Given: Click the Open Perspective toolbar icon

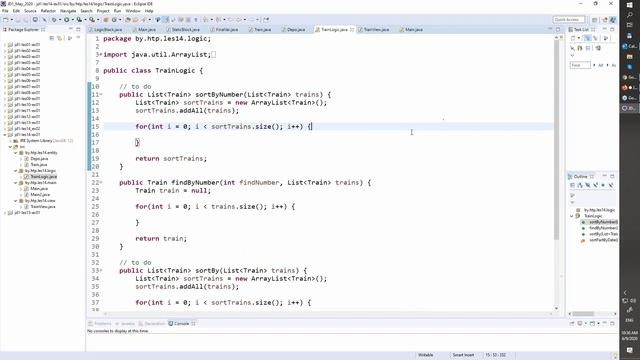Looking at the screenshot, I should click(595, 20).
